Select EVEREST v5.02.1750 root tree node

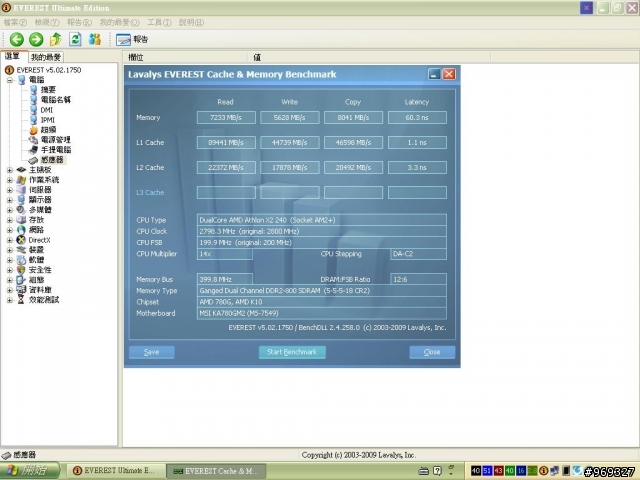click(x=49, y=70)
